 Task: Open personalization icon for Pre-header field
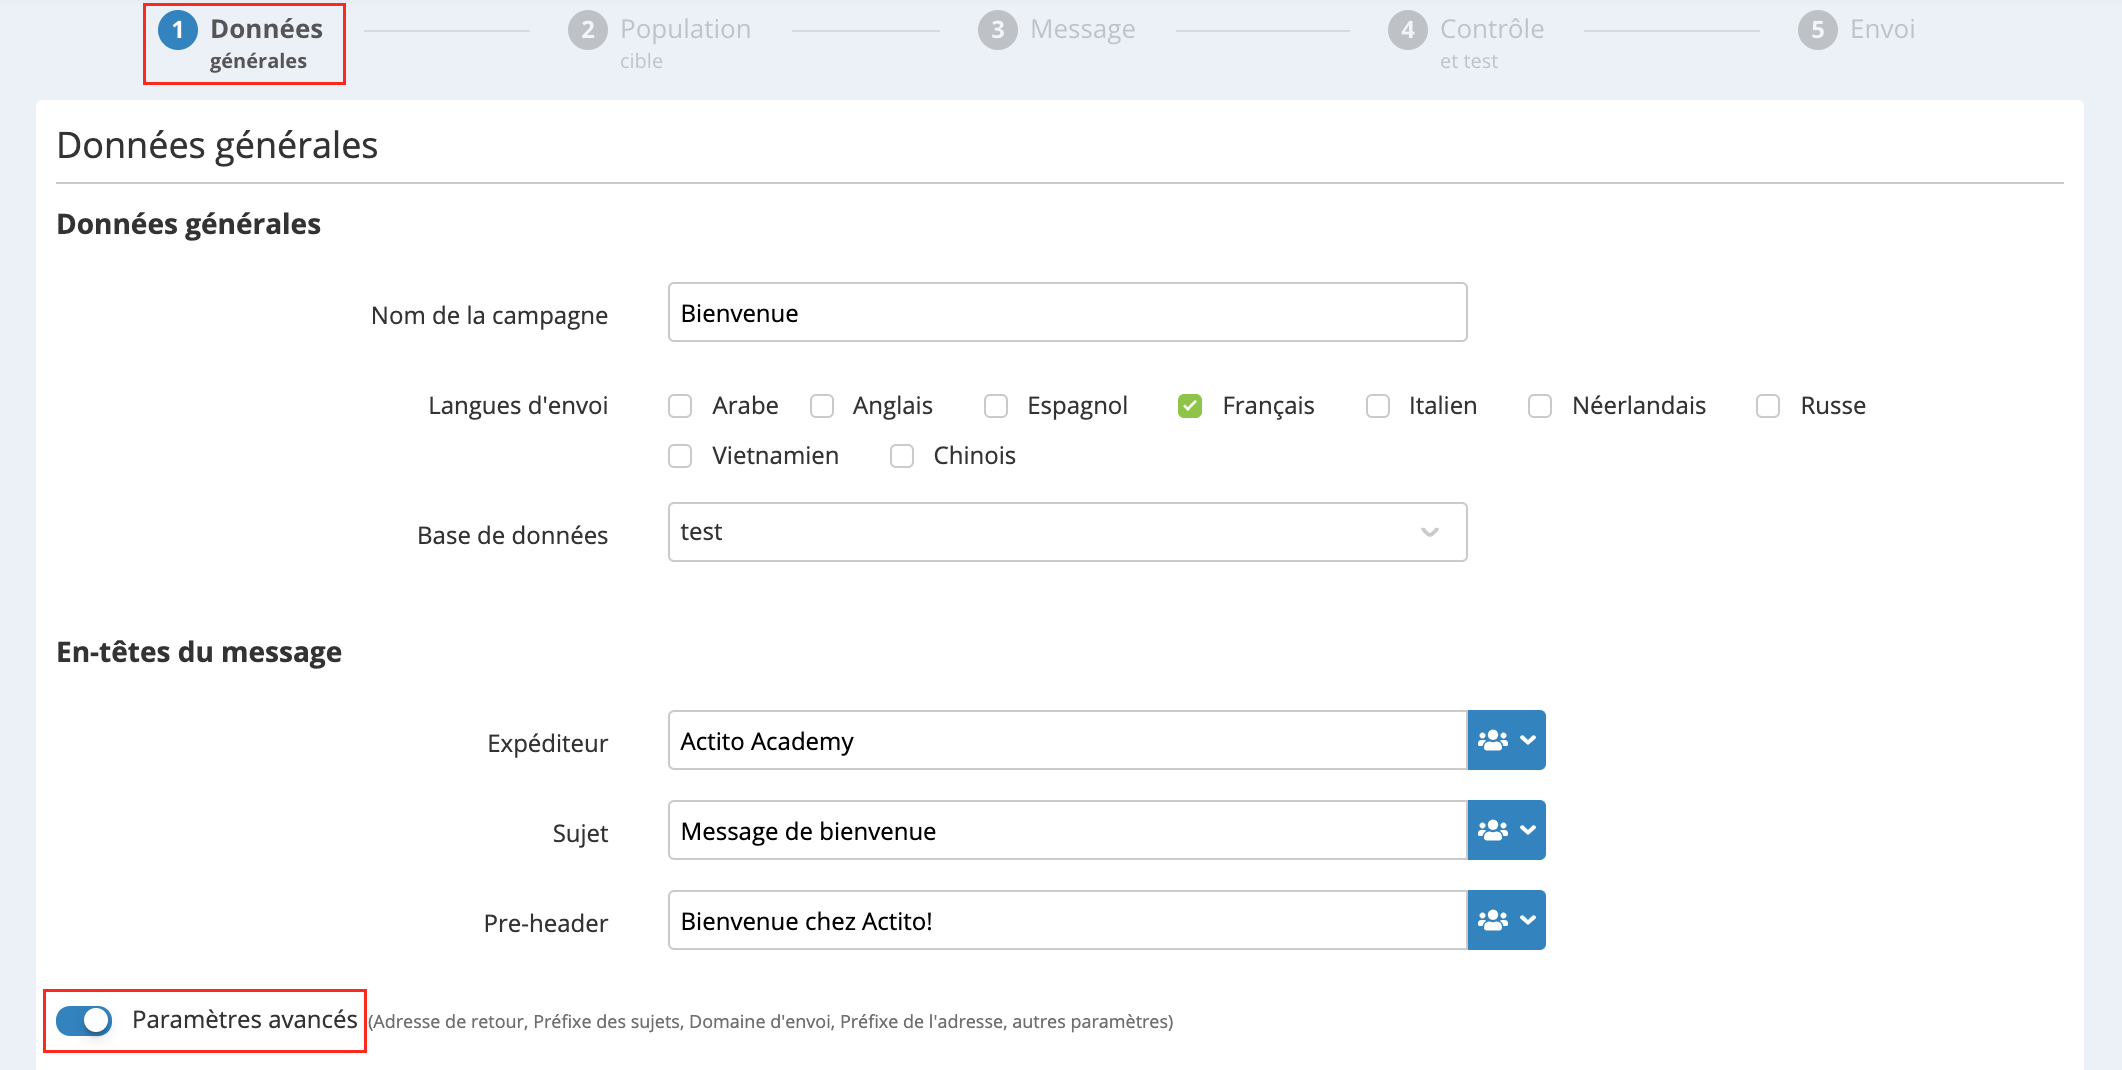(x=1492, y=920)
